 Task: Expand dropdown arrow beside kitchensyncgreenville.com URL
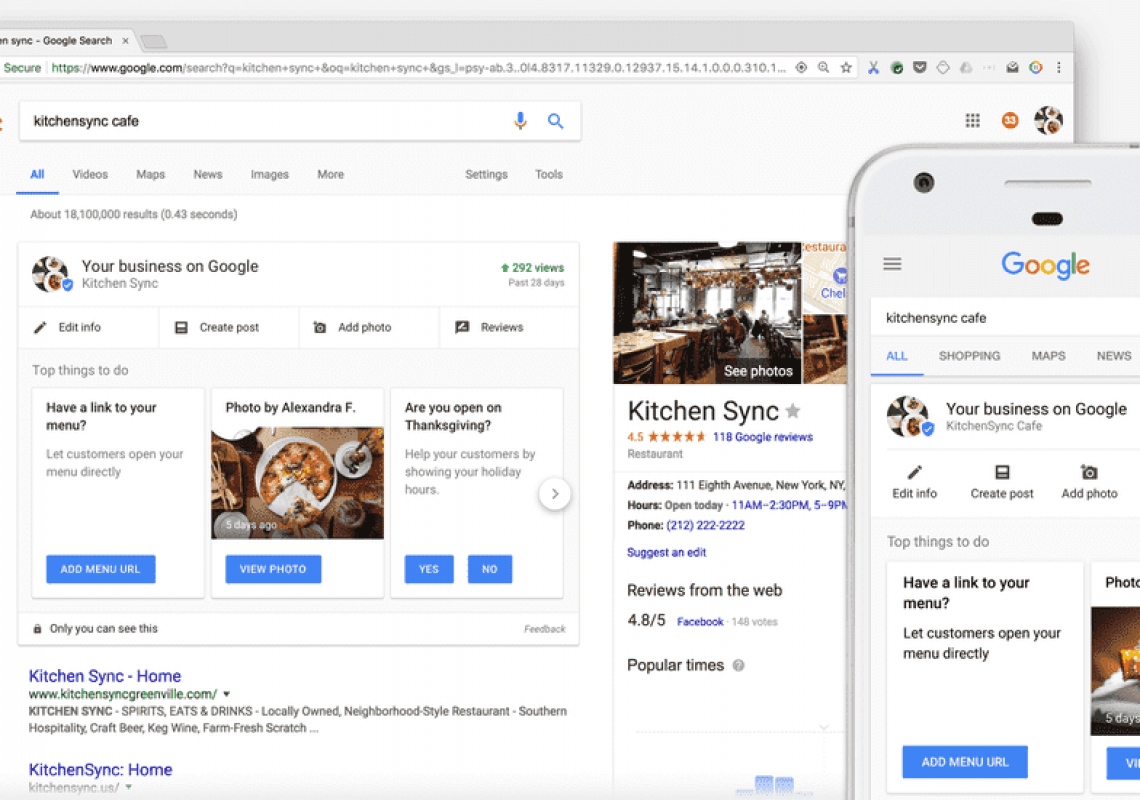coord(226,694)
